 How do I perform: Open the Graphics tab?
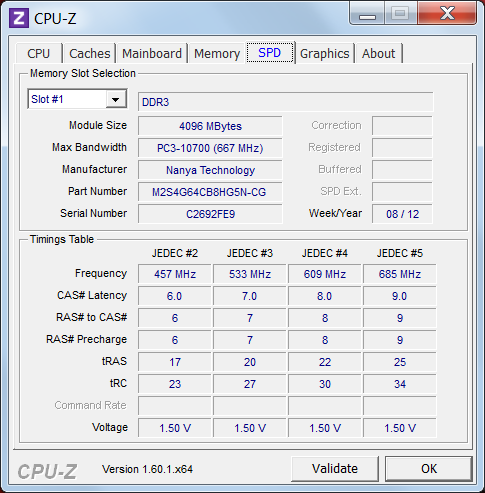pos(325,53)
